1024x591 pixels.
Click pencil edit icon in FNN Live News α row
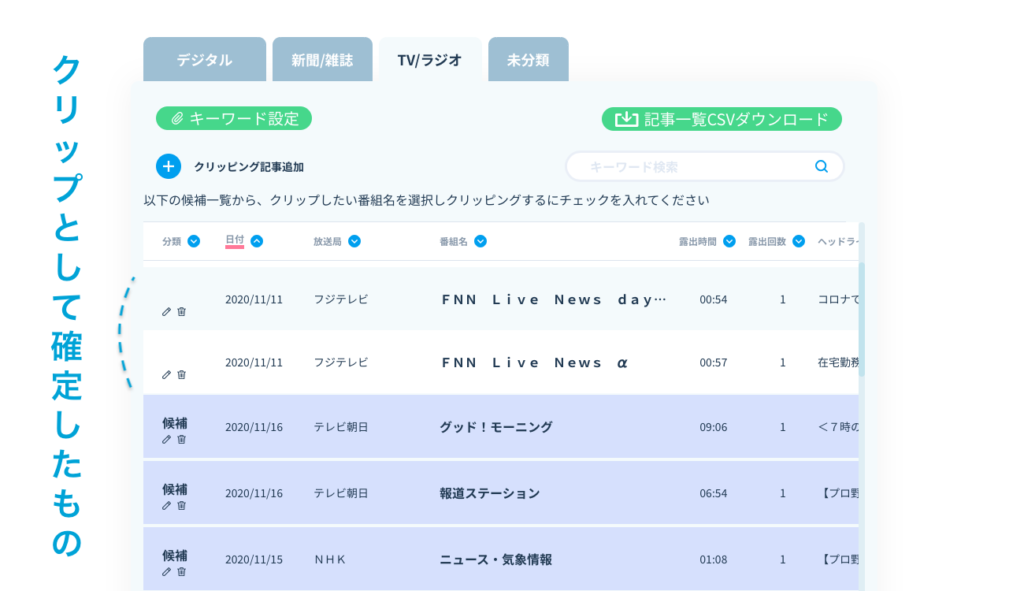click(x=167, y=375)
